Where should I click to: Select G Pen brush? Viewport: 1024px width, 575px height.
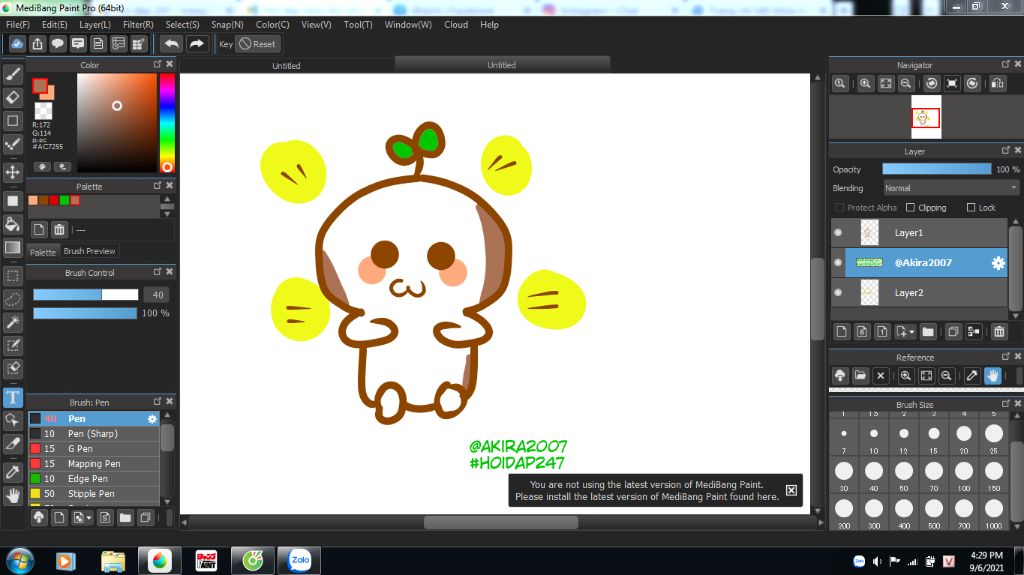pyautogui.click(x=93, y=449)
